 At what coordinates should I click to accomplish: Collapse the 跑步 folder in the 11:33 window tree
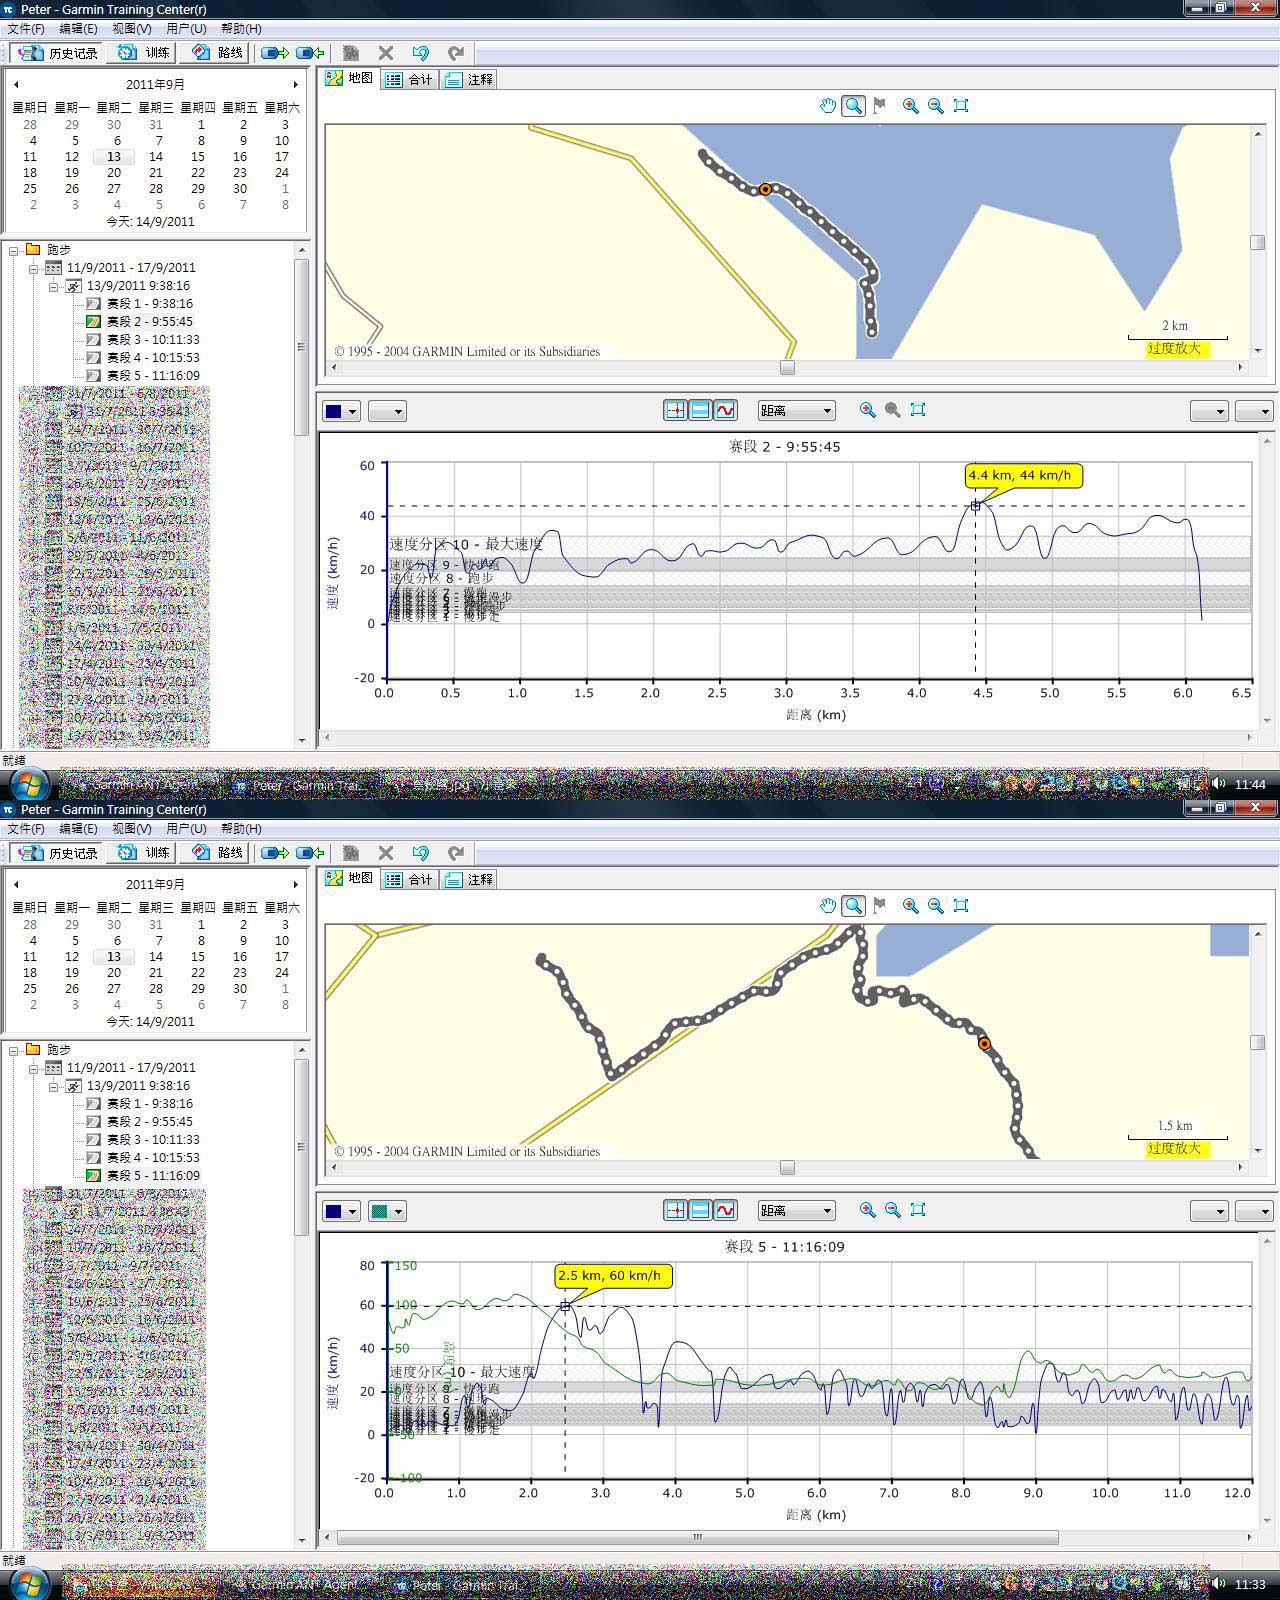coord(15,1050)
